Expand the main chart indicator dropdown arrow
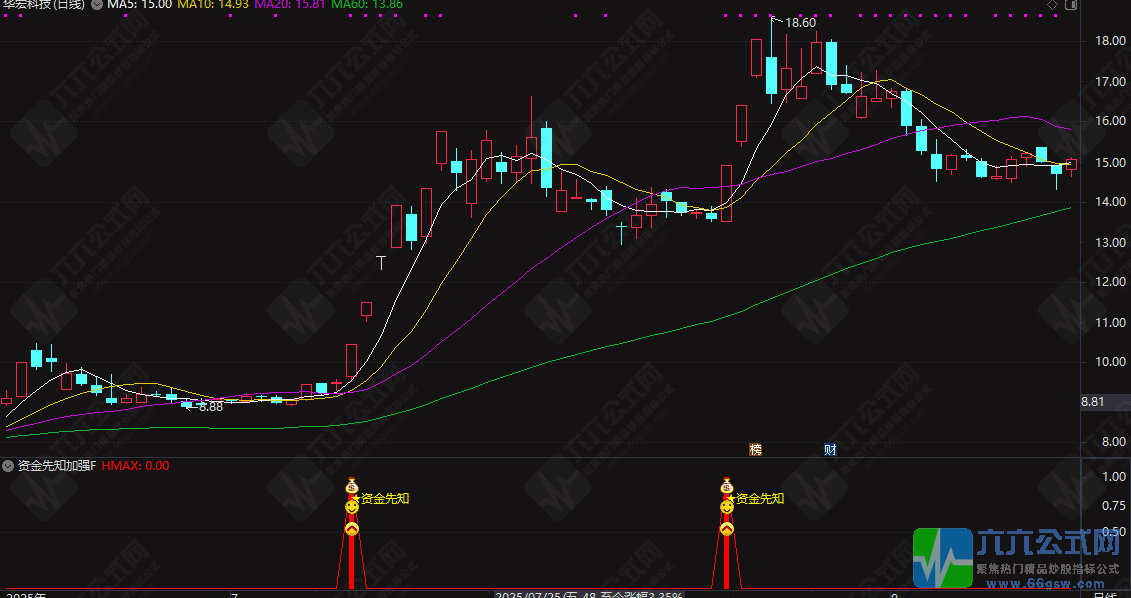 pos(96,5)
